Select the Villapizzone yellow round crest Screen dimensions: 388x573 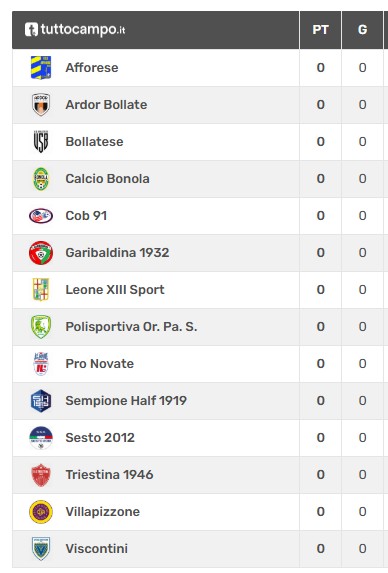click(x=41, y=512)
